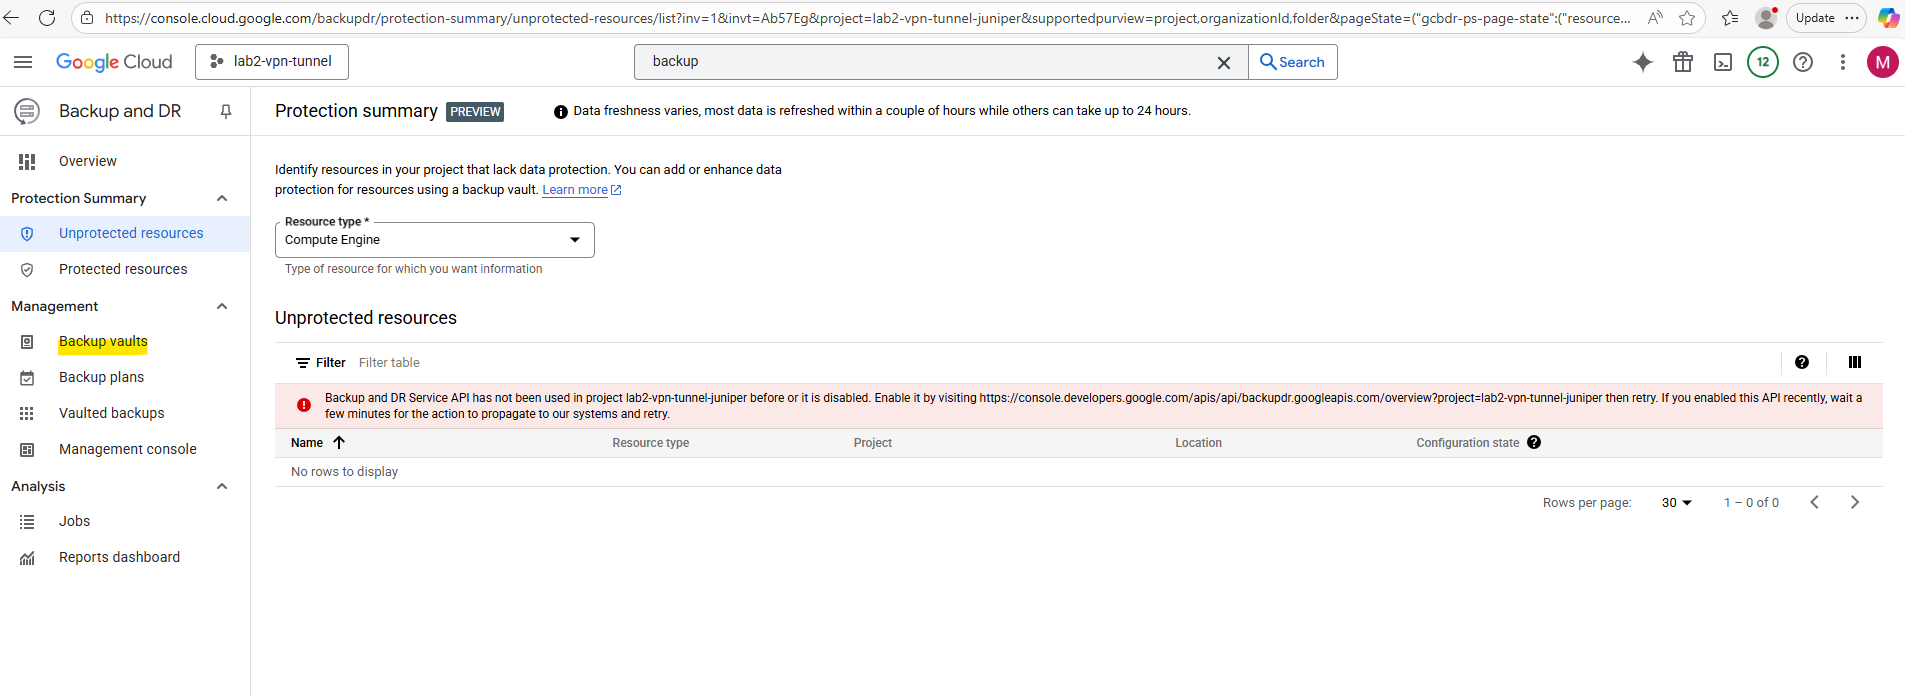Click the Configuration state help icon

[1534, 442]
